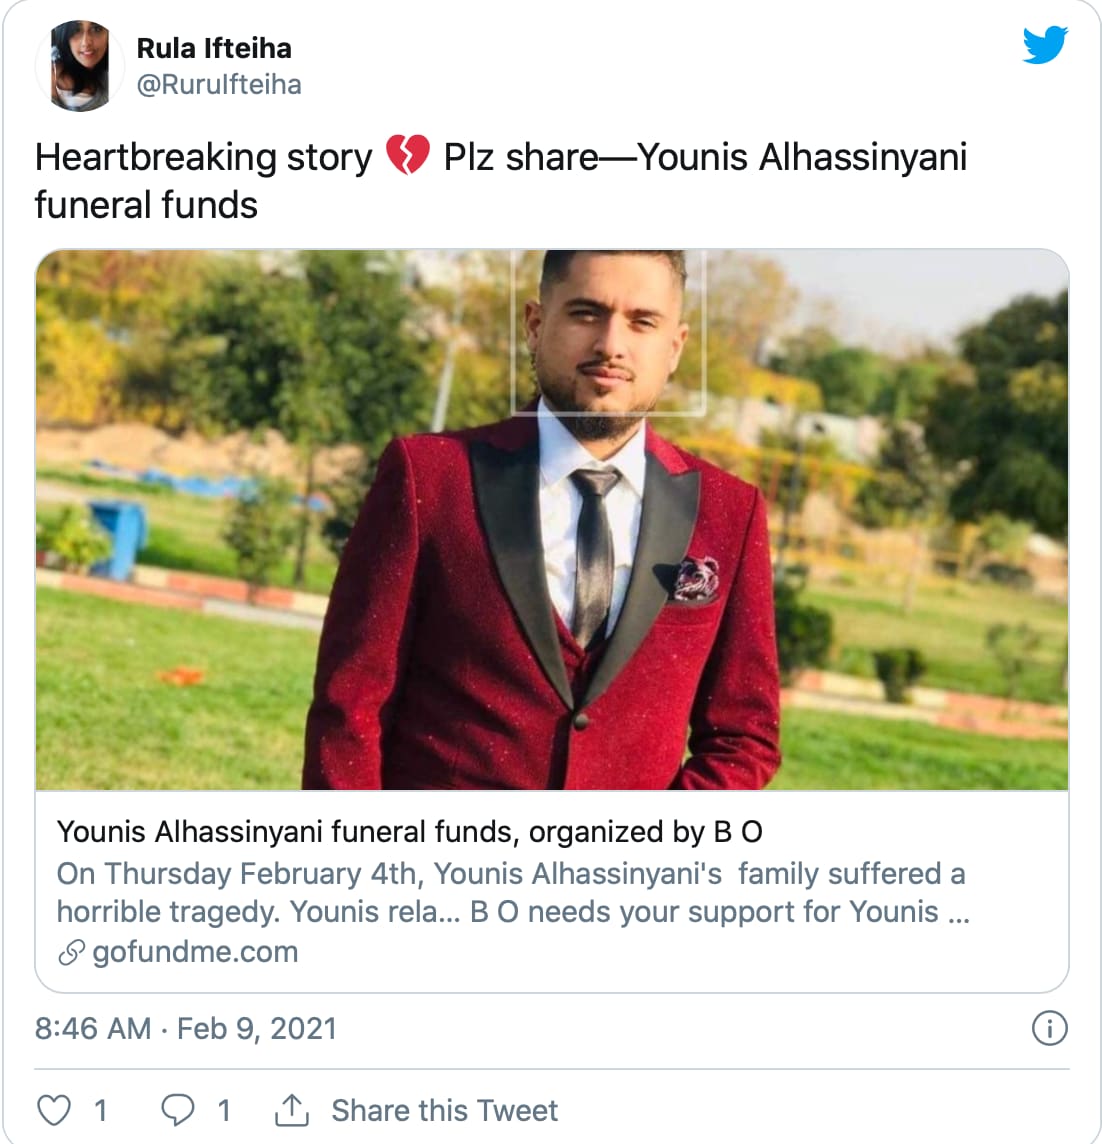Open the info icon beside the timestamp
The image size is (1102, 1144).
coord(1049,1028)
